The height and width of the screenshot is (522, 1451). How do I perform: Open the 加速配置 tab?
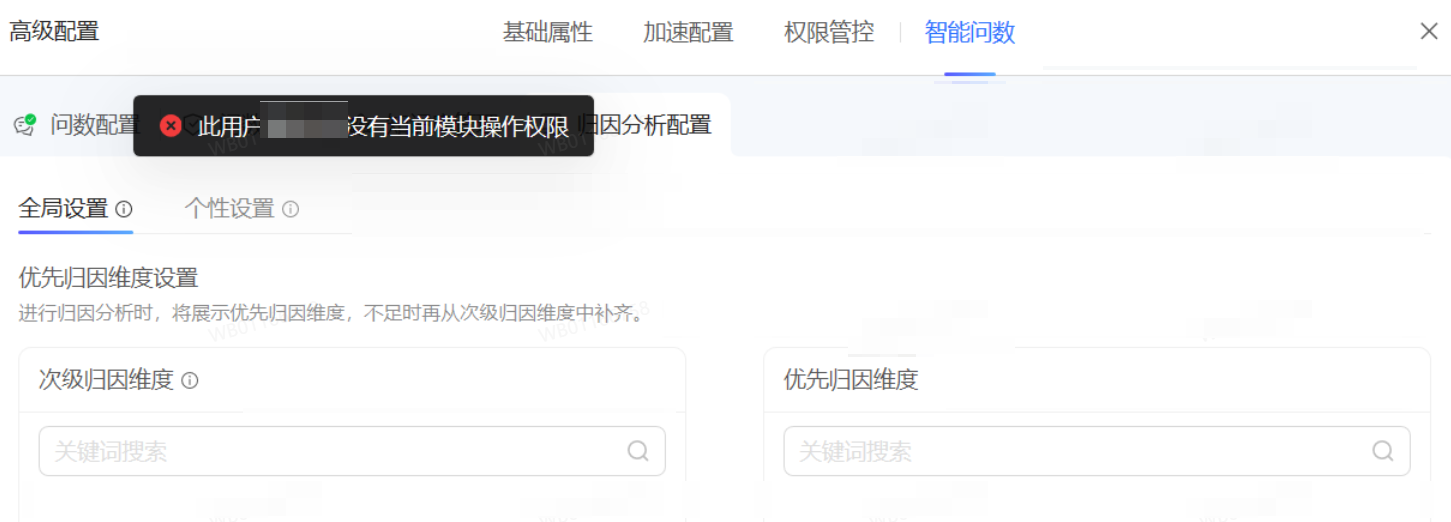pos(688,32)
